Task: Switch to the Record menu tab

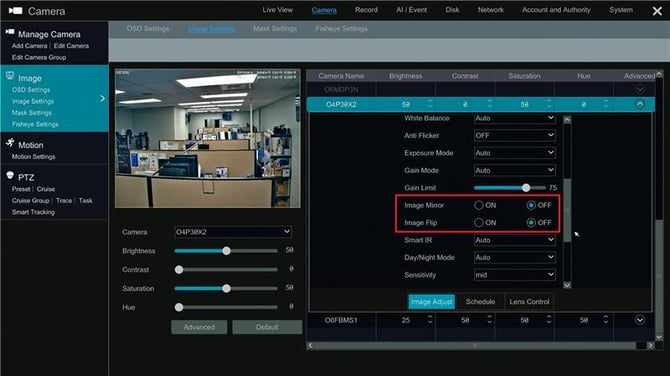Action: coord(366,10)
